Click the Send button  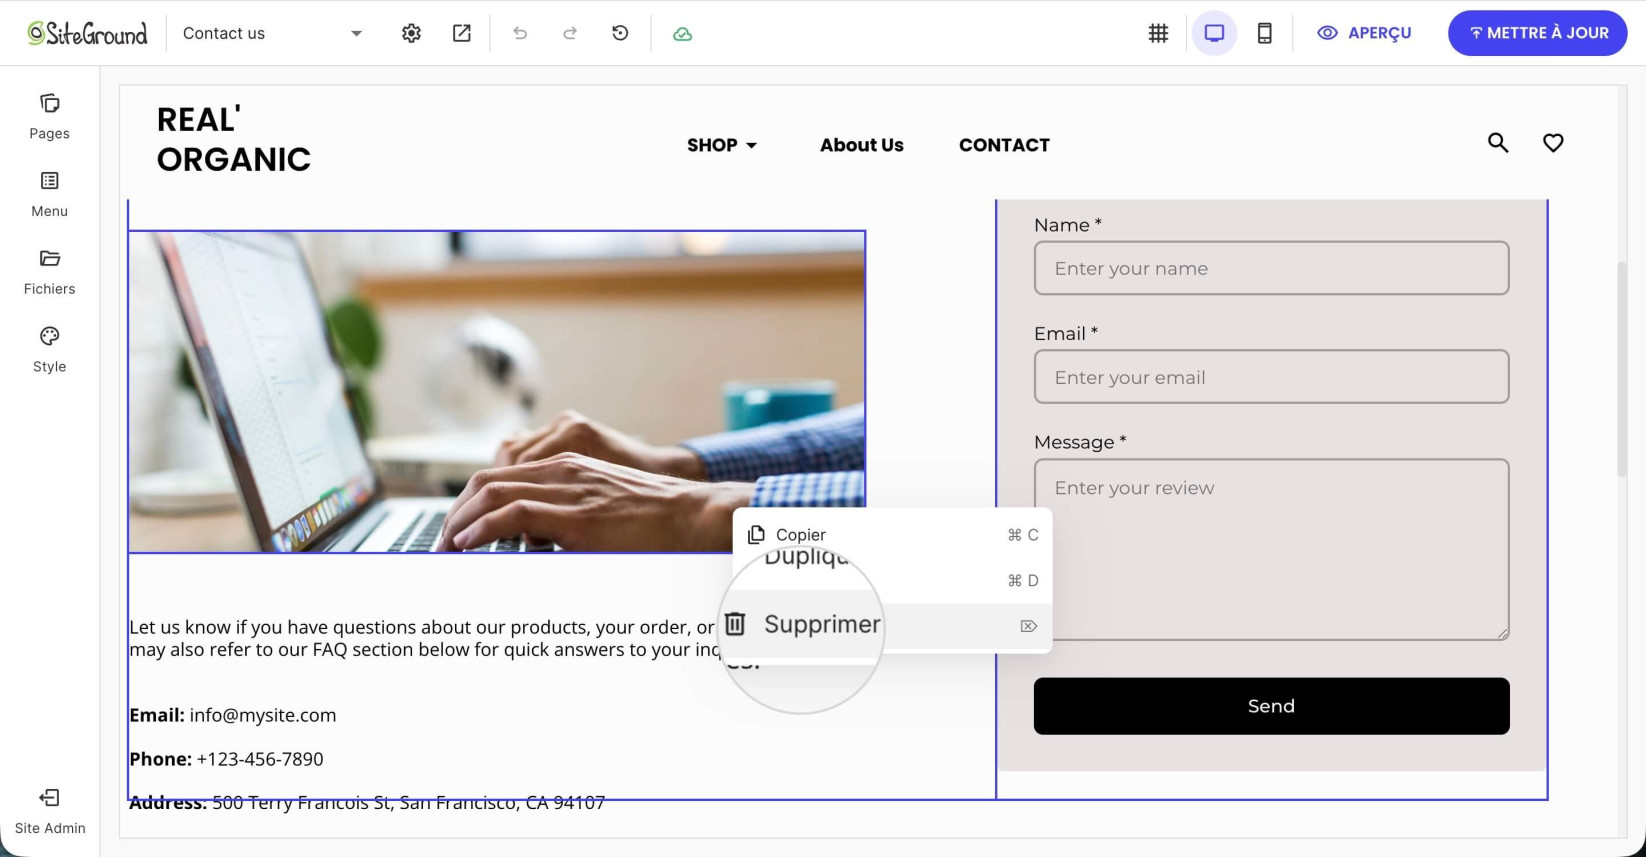coord(1271,706)
